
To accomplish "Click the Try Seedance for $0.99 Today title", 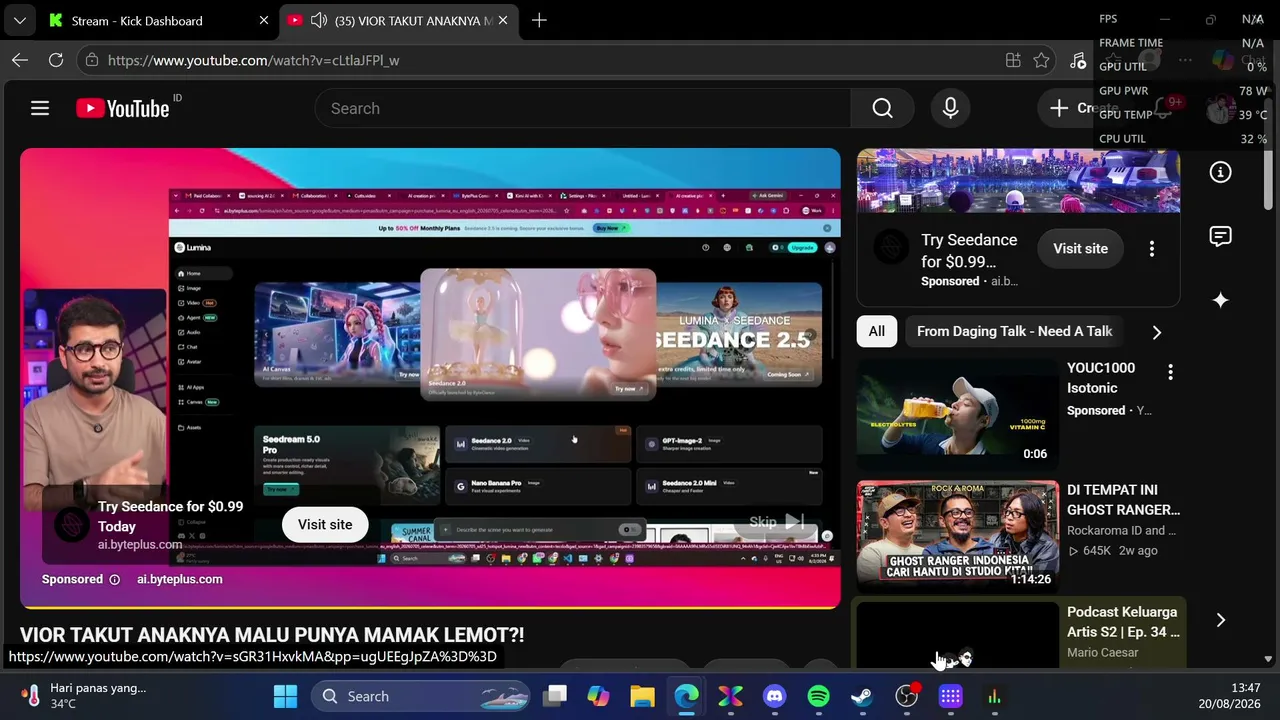I will [x=170, y=516].
